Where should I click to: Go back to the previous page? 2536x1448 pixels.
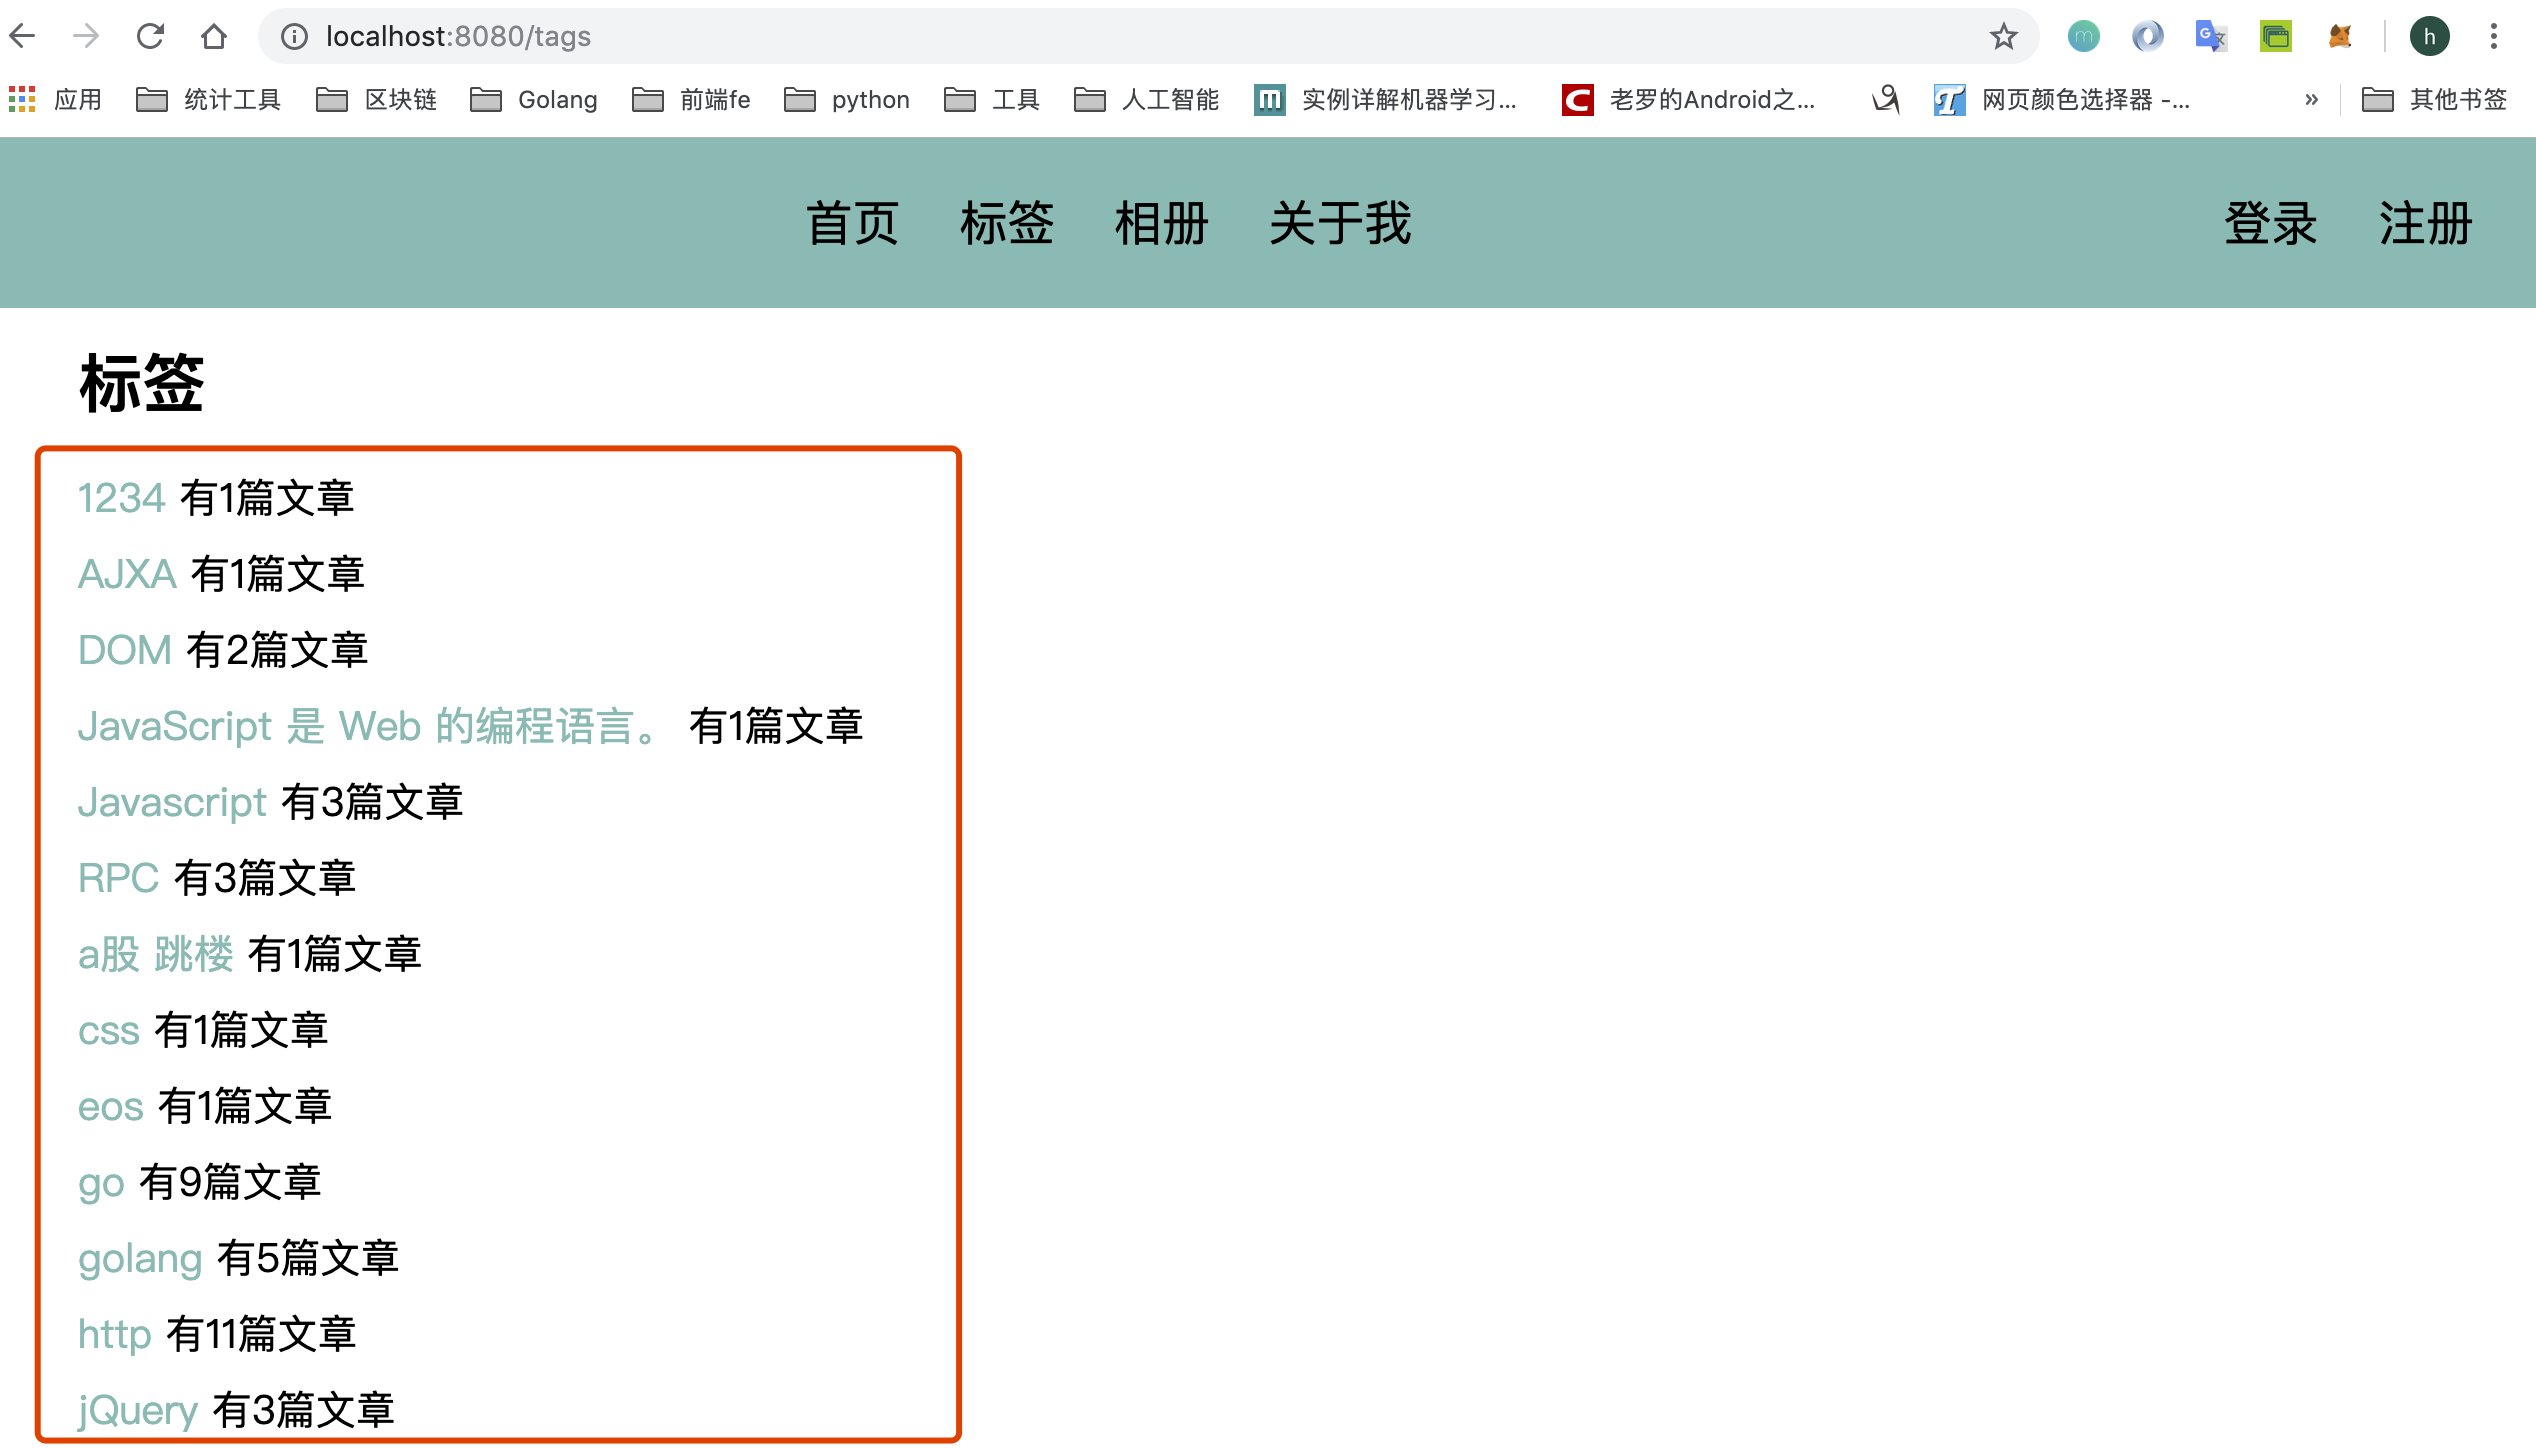[x=23, y=36]
